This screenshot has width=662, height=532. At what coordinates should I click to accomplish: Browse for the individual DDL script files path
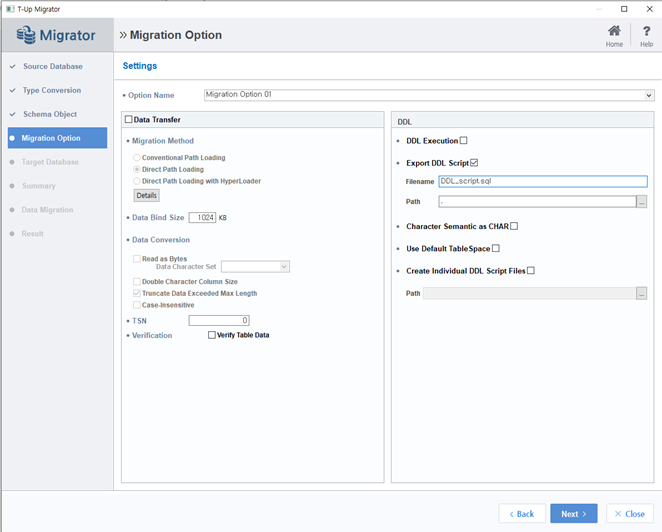pyautogui.click(x=641, y=293)
